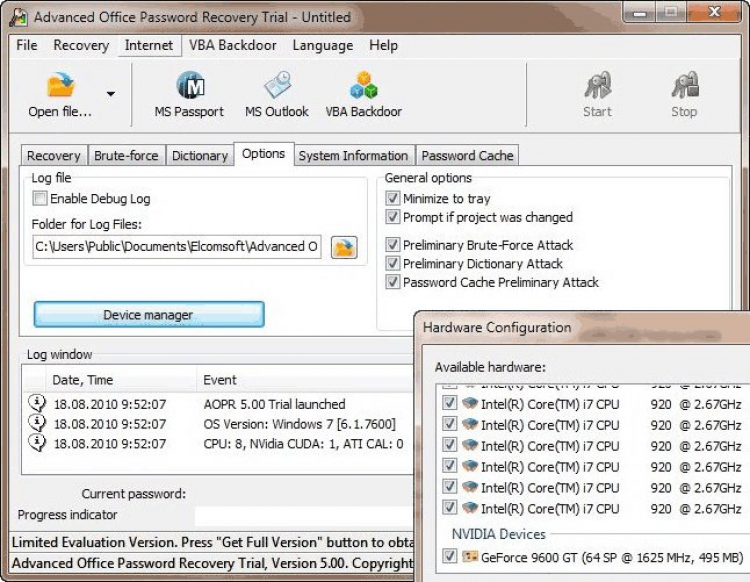
Task: Switch to the Recovery tab
Action: [54, 155]
